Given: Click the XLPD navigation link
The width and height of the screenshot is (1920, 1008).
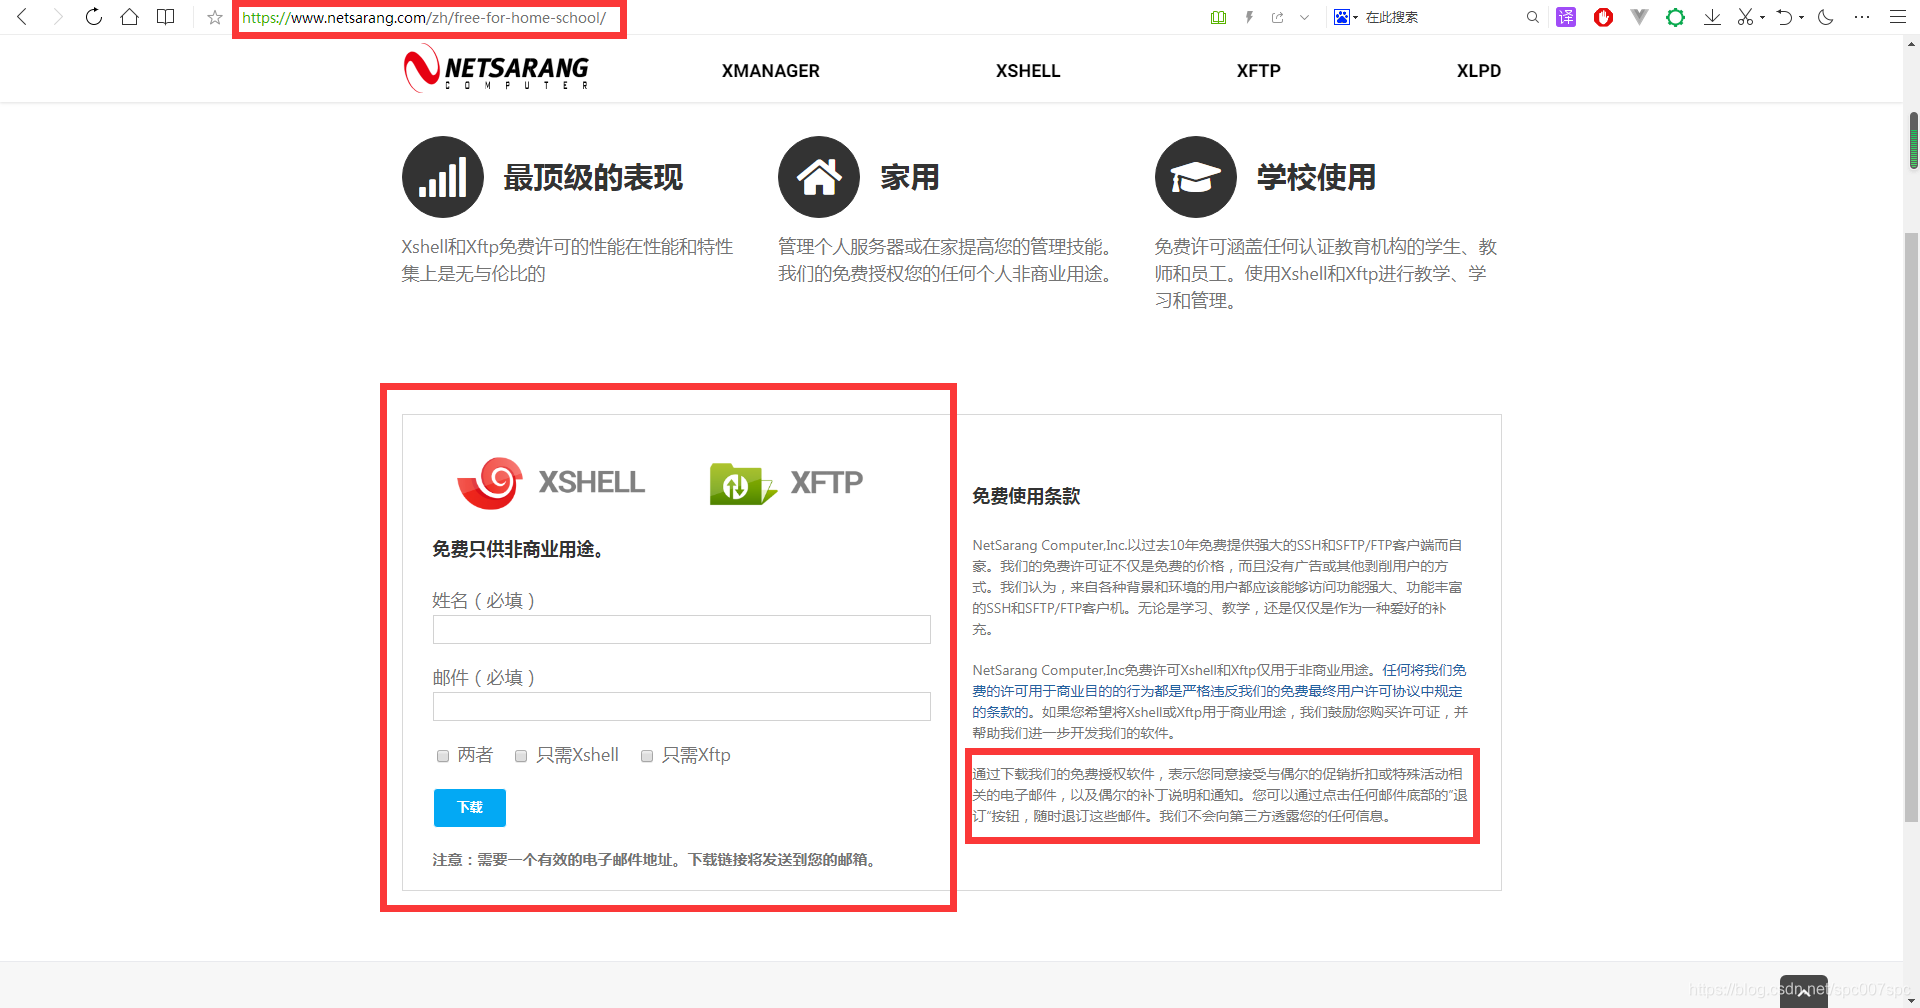Looking at the screenshot, I should 1478,70.
